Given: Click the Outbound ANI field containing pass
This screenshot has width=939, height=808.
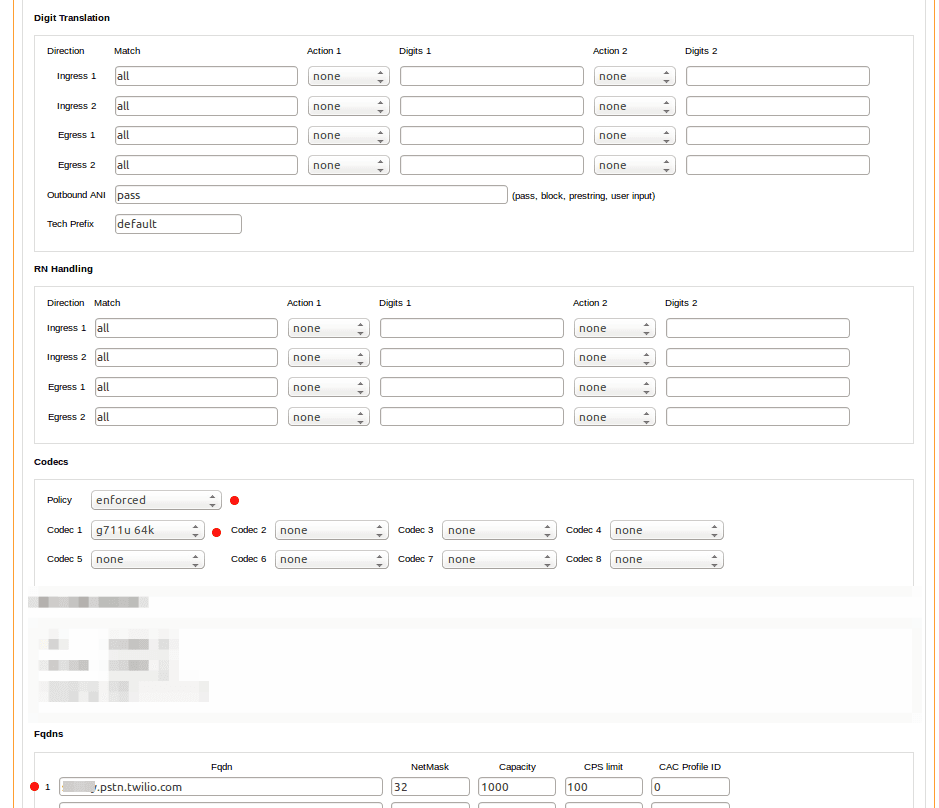Looking at the screenshot, I should coord(310,194).
